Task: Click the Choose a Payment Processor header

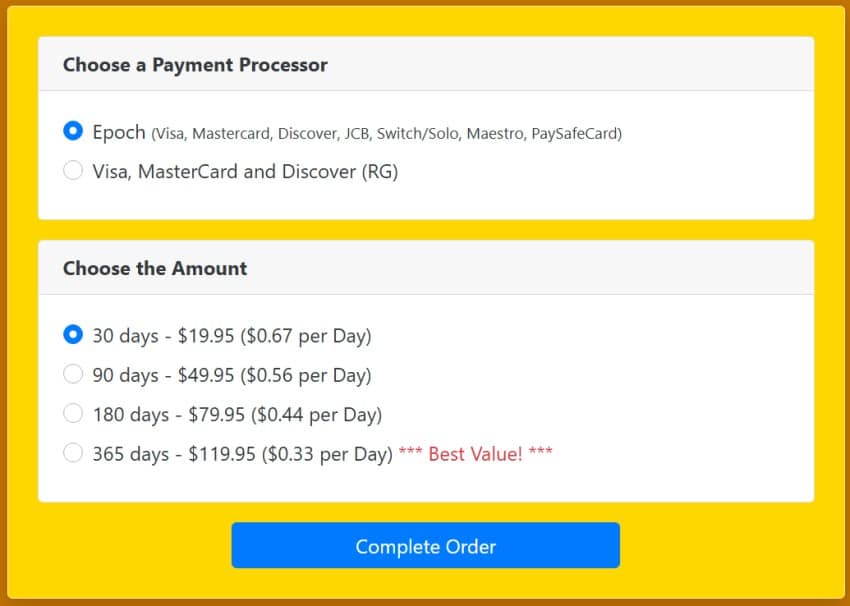Action: coord(195,64)
